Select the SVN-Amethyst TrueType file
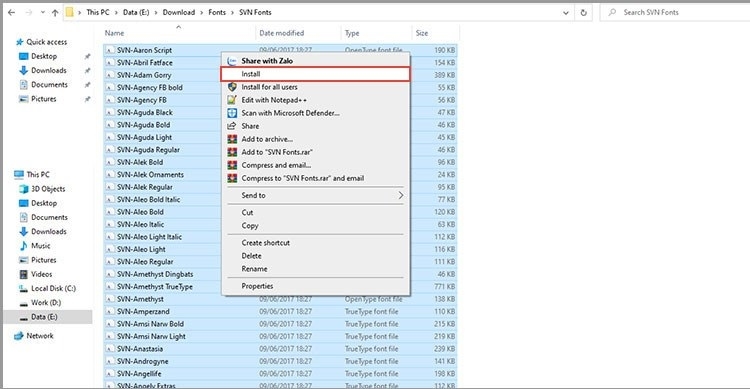Screen dimensions: 750x389 [154, 287]
